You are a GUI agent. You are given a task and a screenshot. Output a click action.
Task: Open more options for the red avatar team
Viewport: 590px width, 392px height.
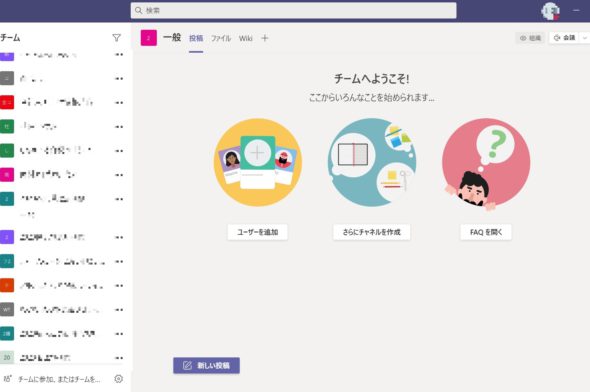coord(119,102)
